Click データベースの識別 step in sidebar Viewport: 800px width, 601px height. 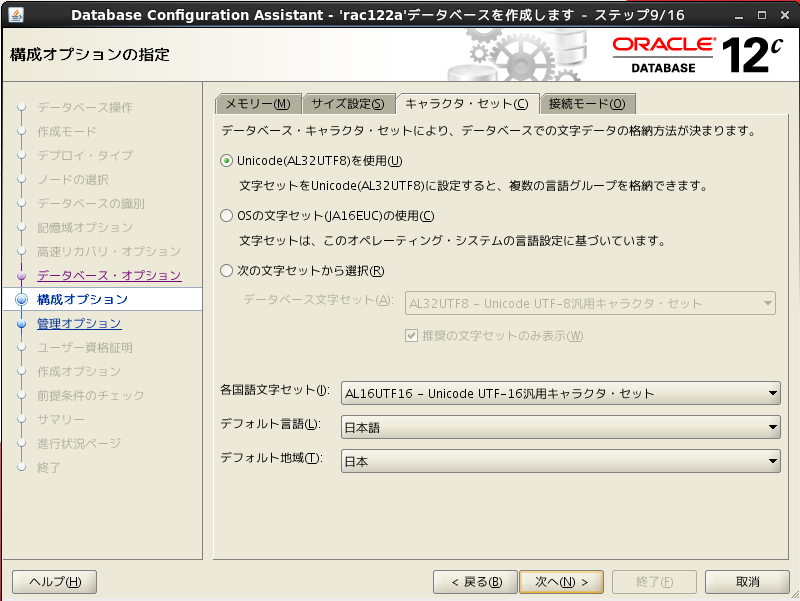(91, 204)
